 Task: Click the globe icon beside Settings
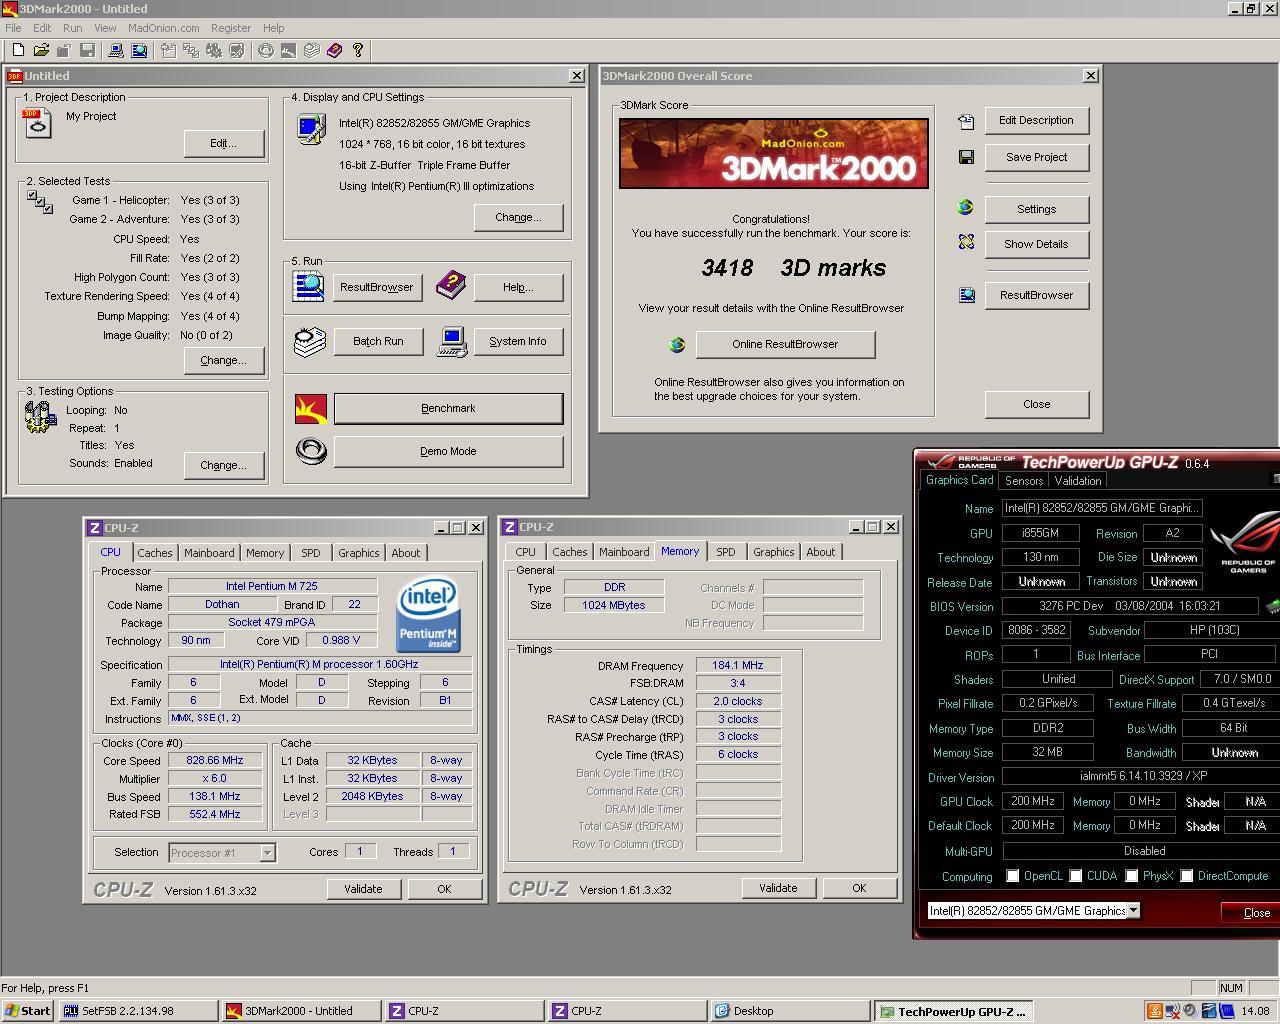965,207
